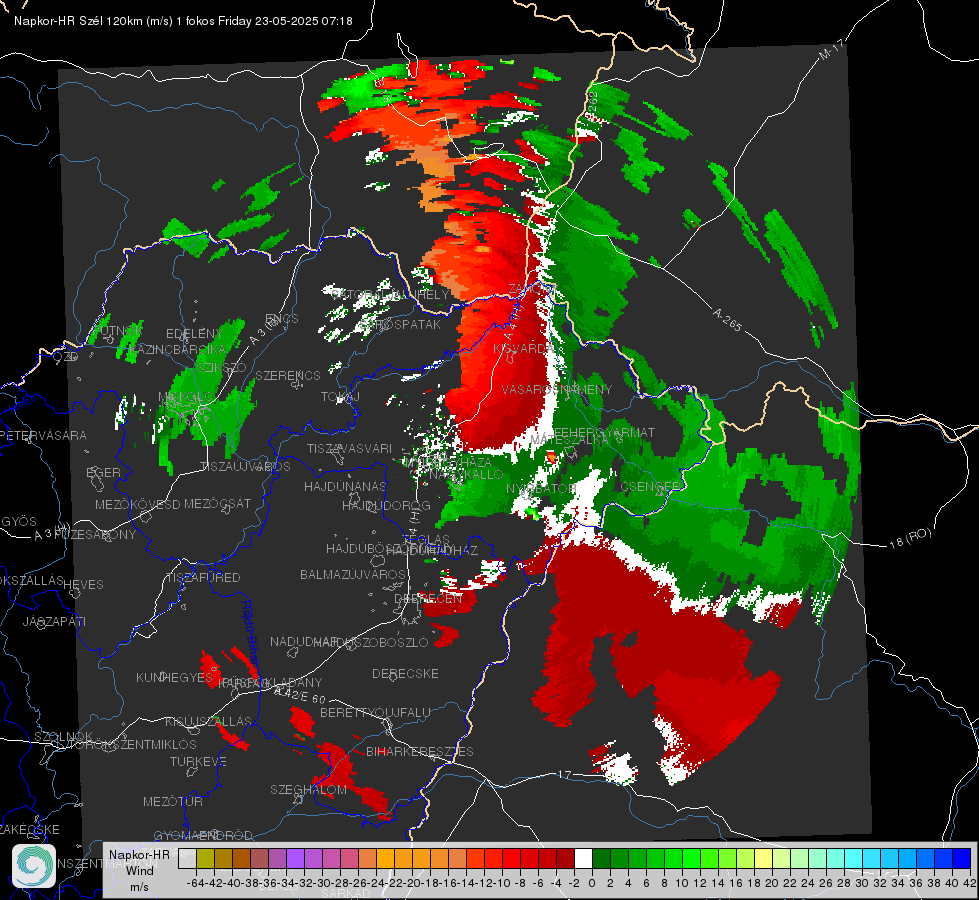Click the NÁDUDVAR city label
The width and height of the screenshot is (979, 900).
[304, 641]
